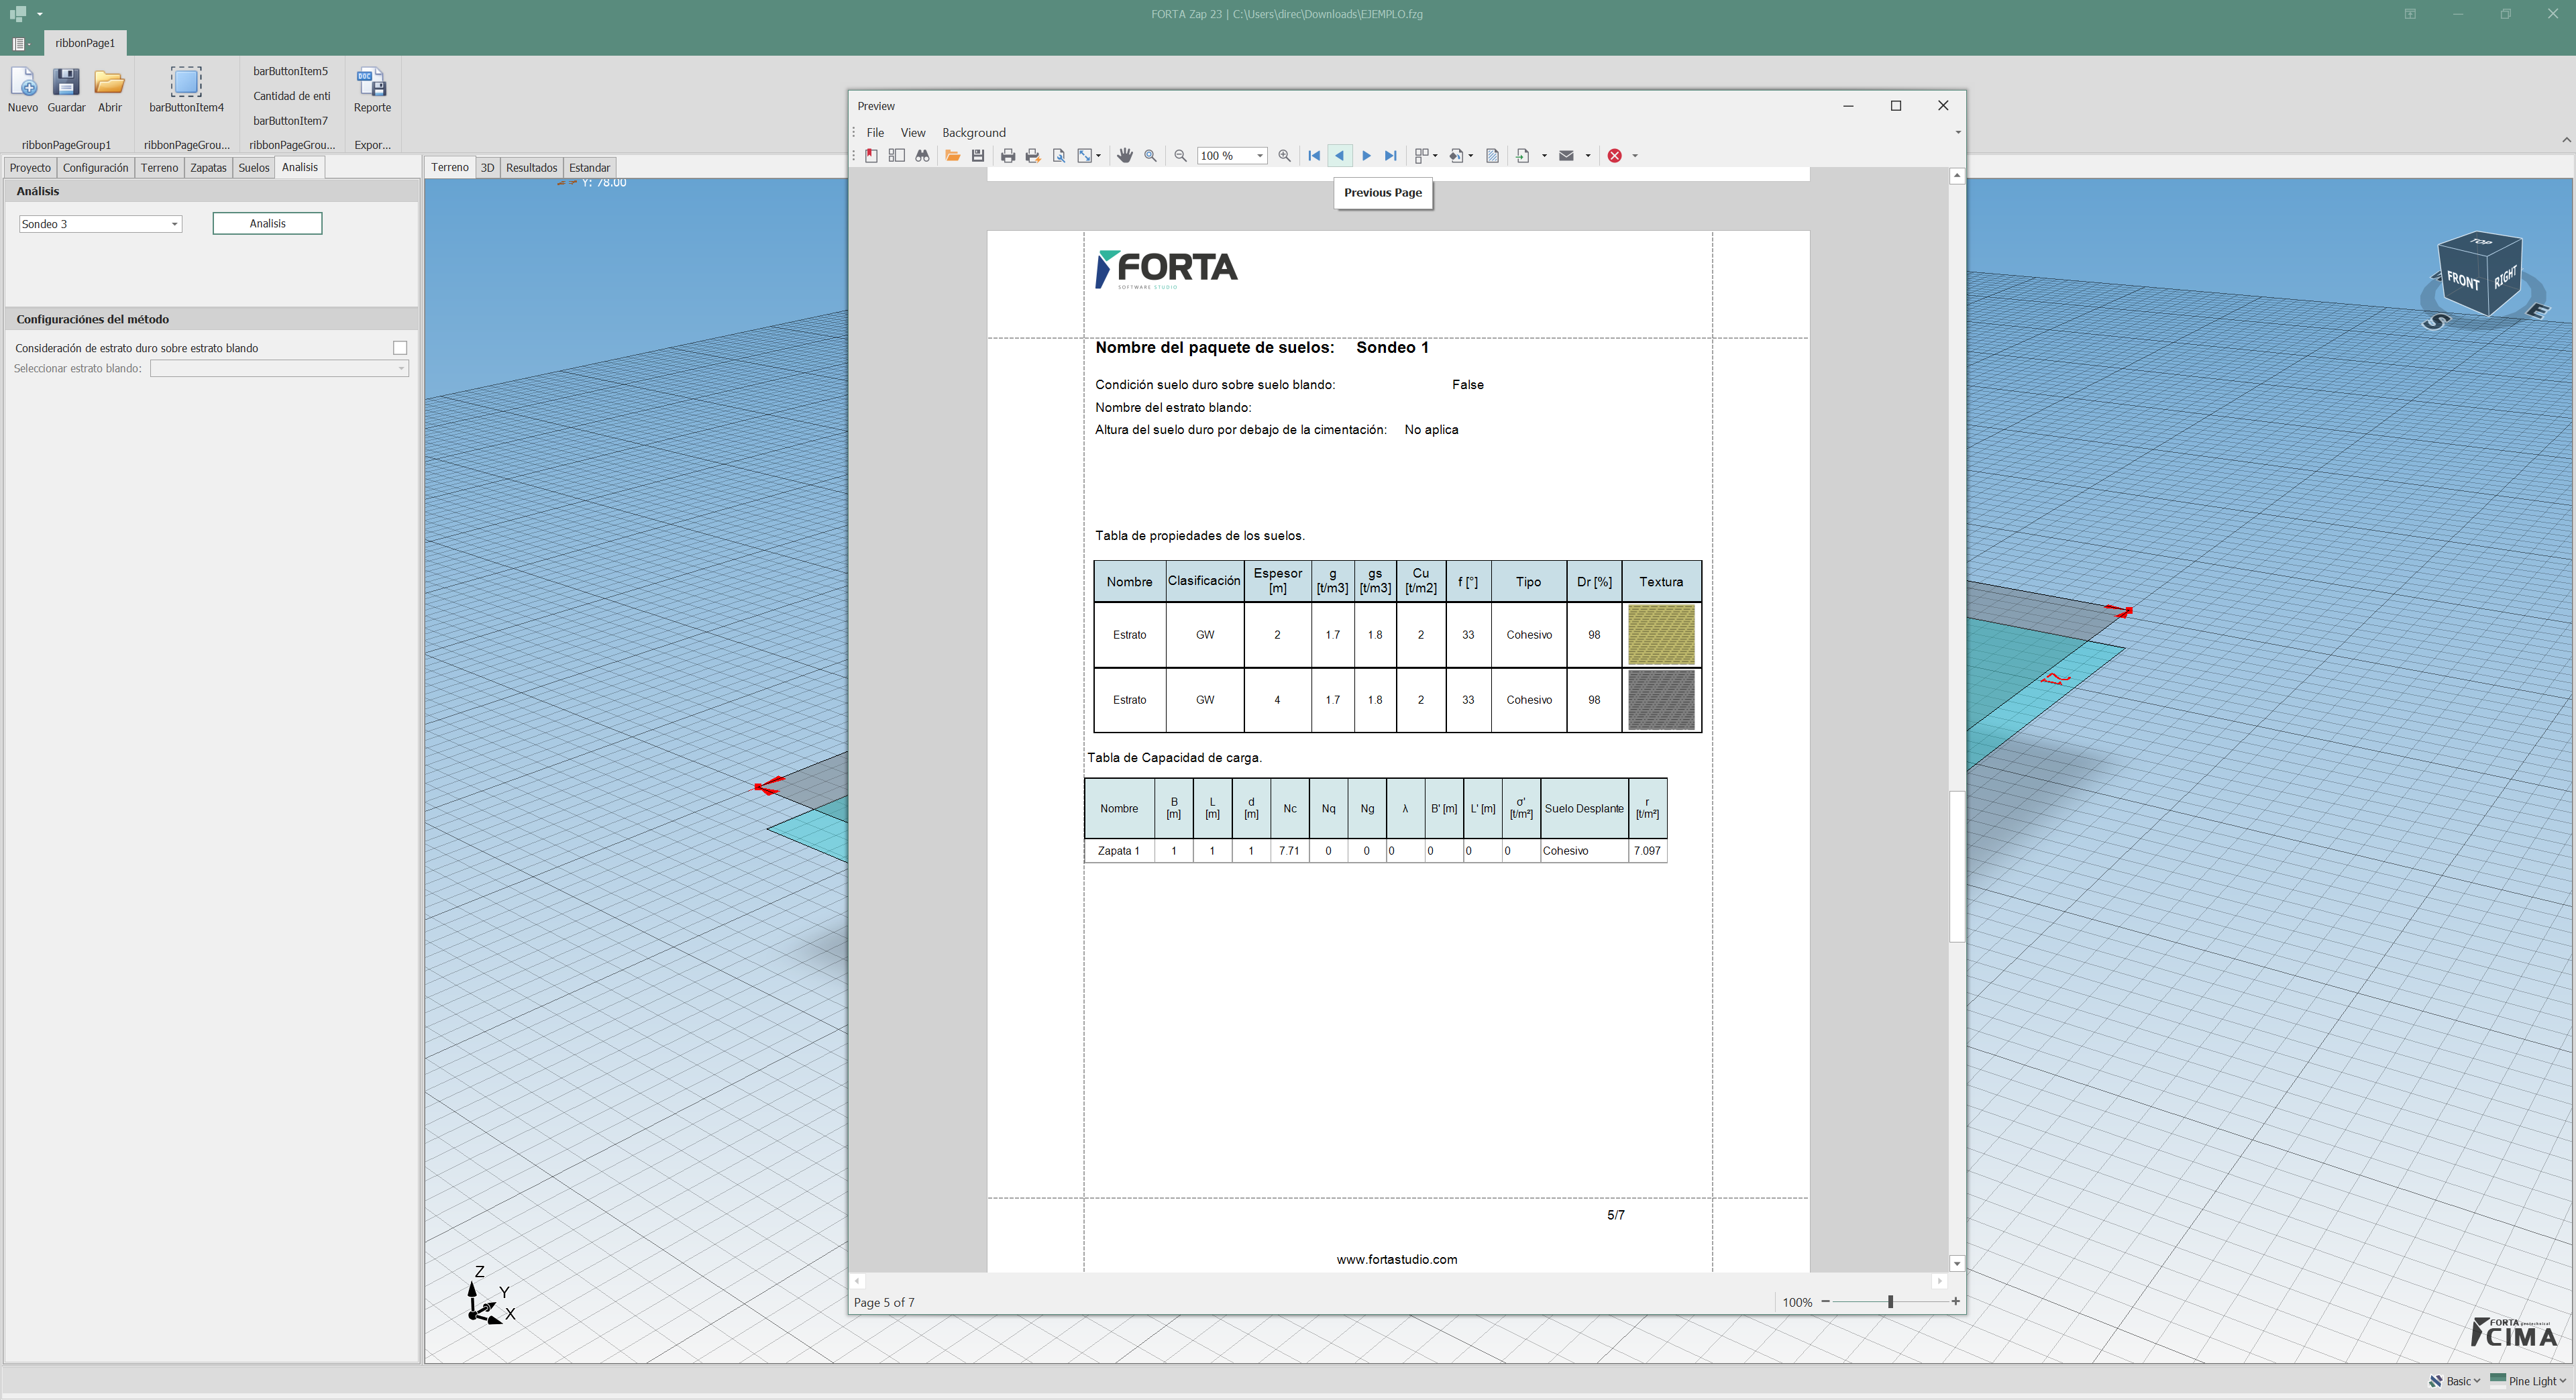Screen dimensions: 2576x1400
Task: Open the application menu icon left of ribbonPage1
Action: (19, 44)
